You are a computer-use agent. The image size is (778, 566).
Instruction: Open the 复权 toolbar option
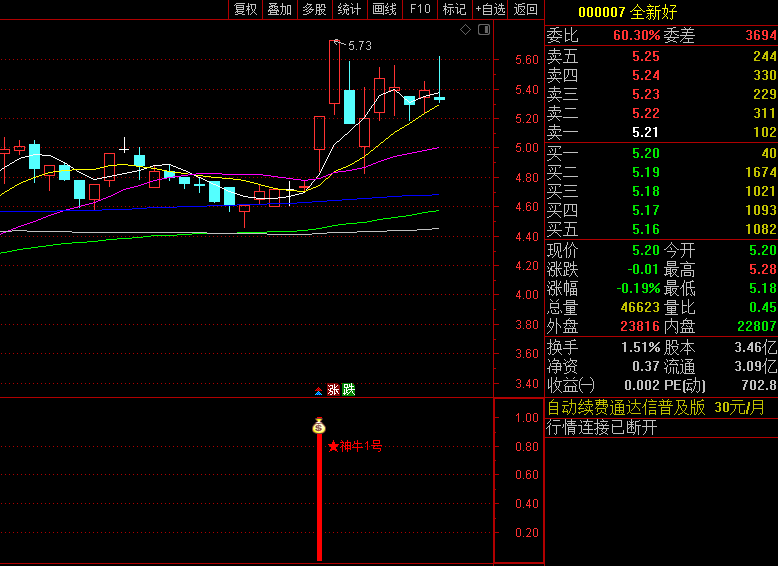pos(246,9)
